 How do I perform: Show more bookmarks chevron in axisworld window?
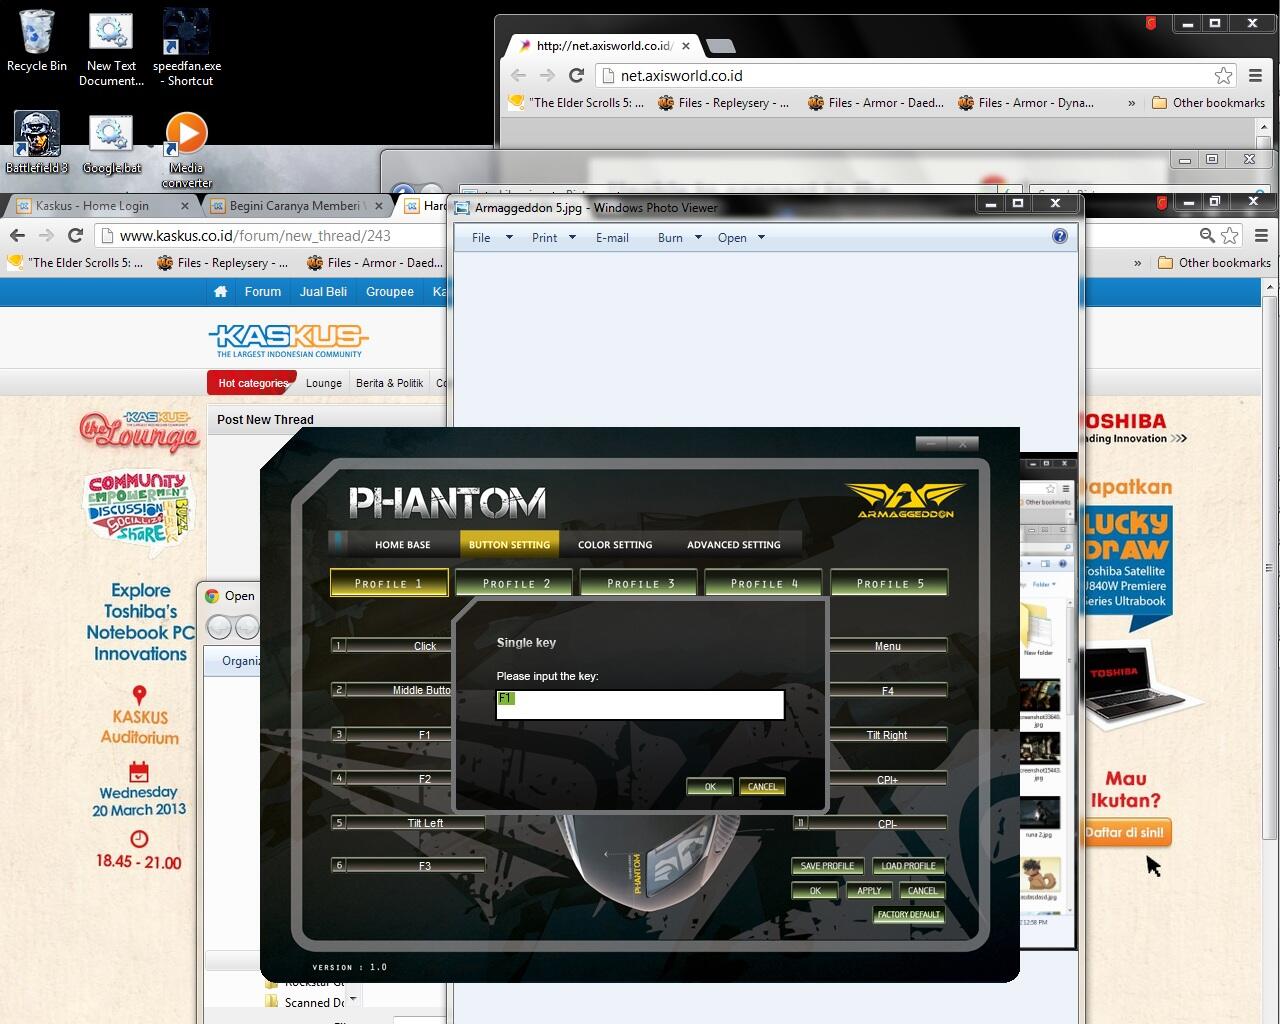(1131, 102)
